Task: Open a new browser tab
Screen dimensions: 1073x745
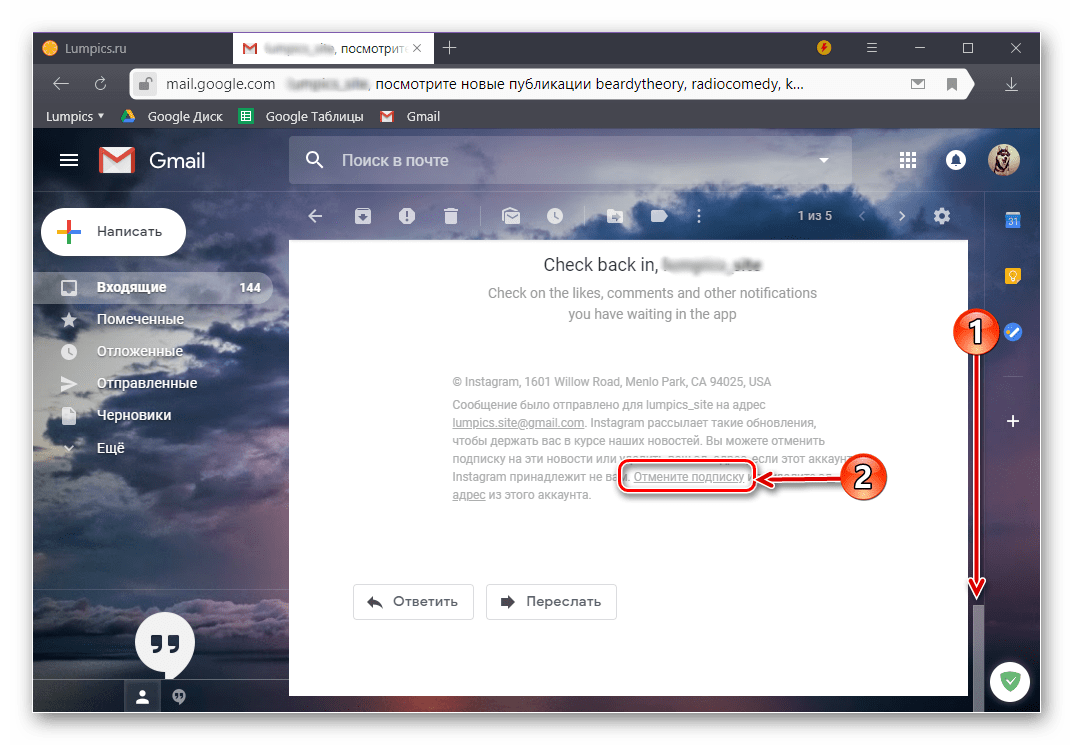Action: pyautogui.click(x=450, y=48)
